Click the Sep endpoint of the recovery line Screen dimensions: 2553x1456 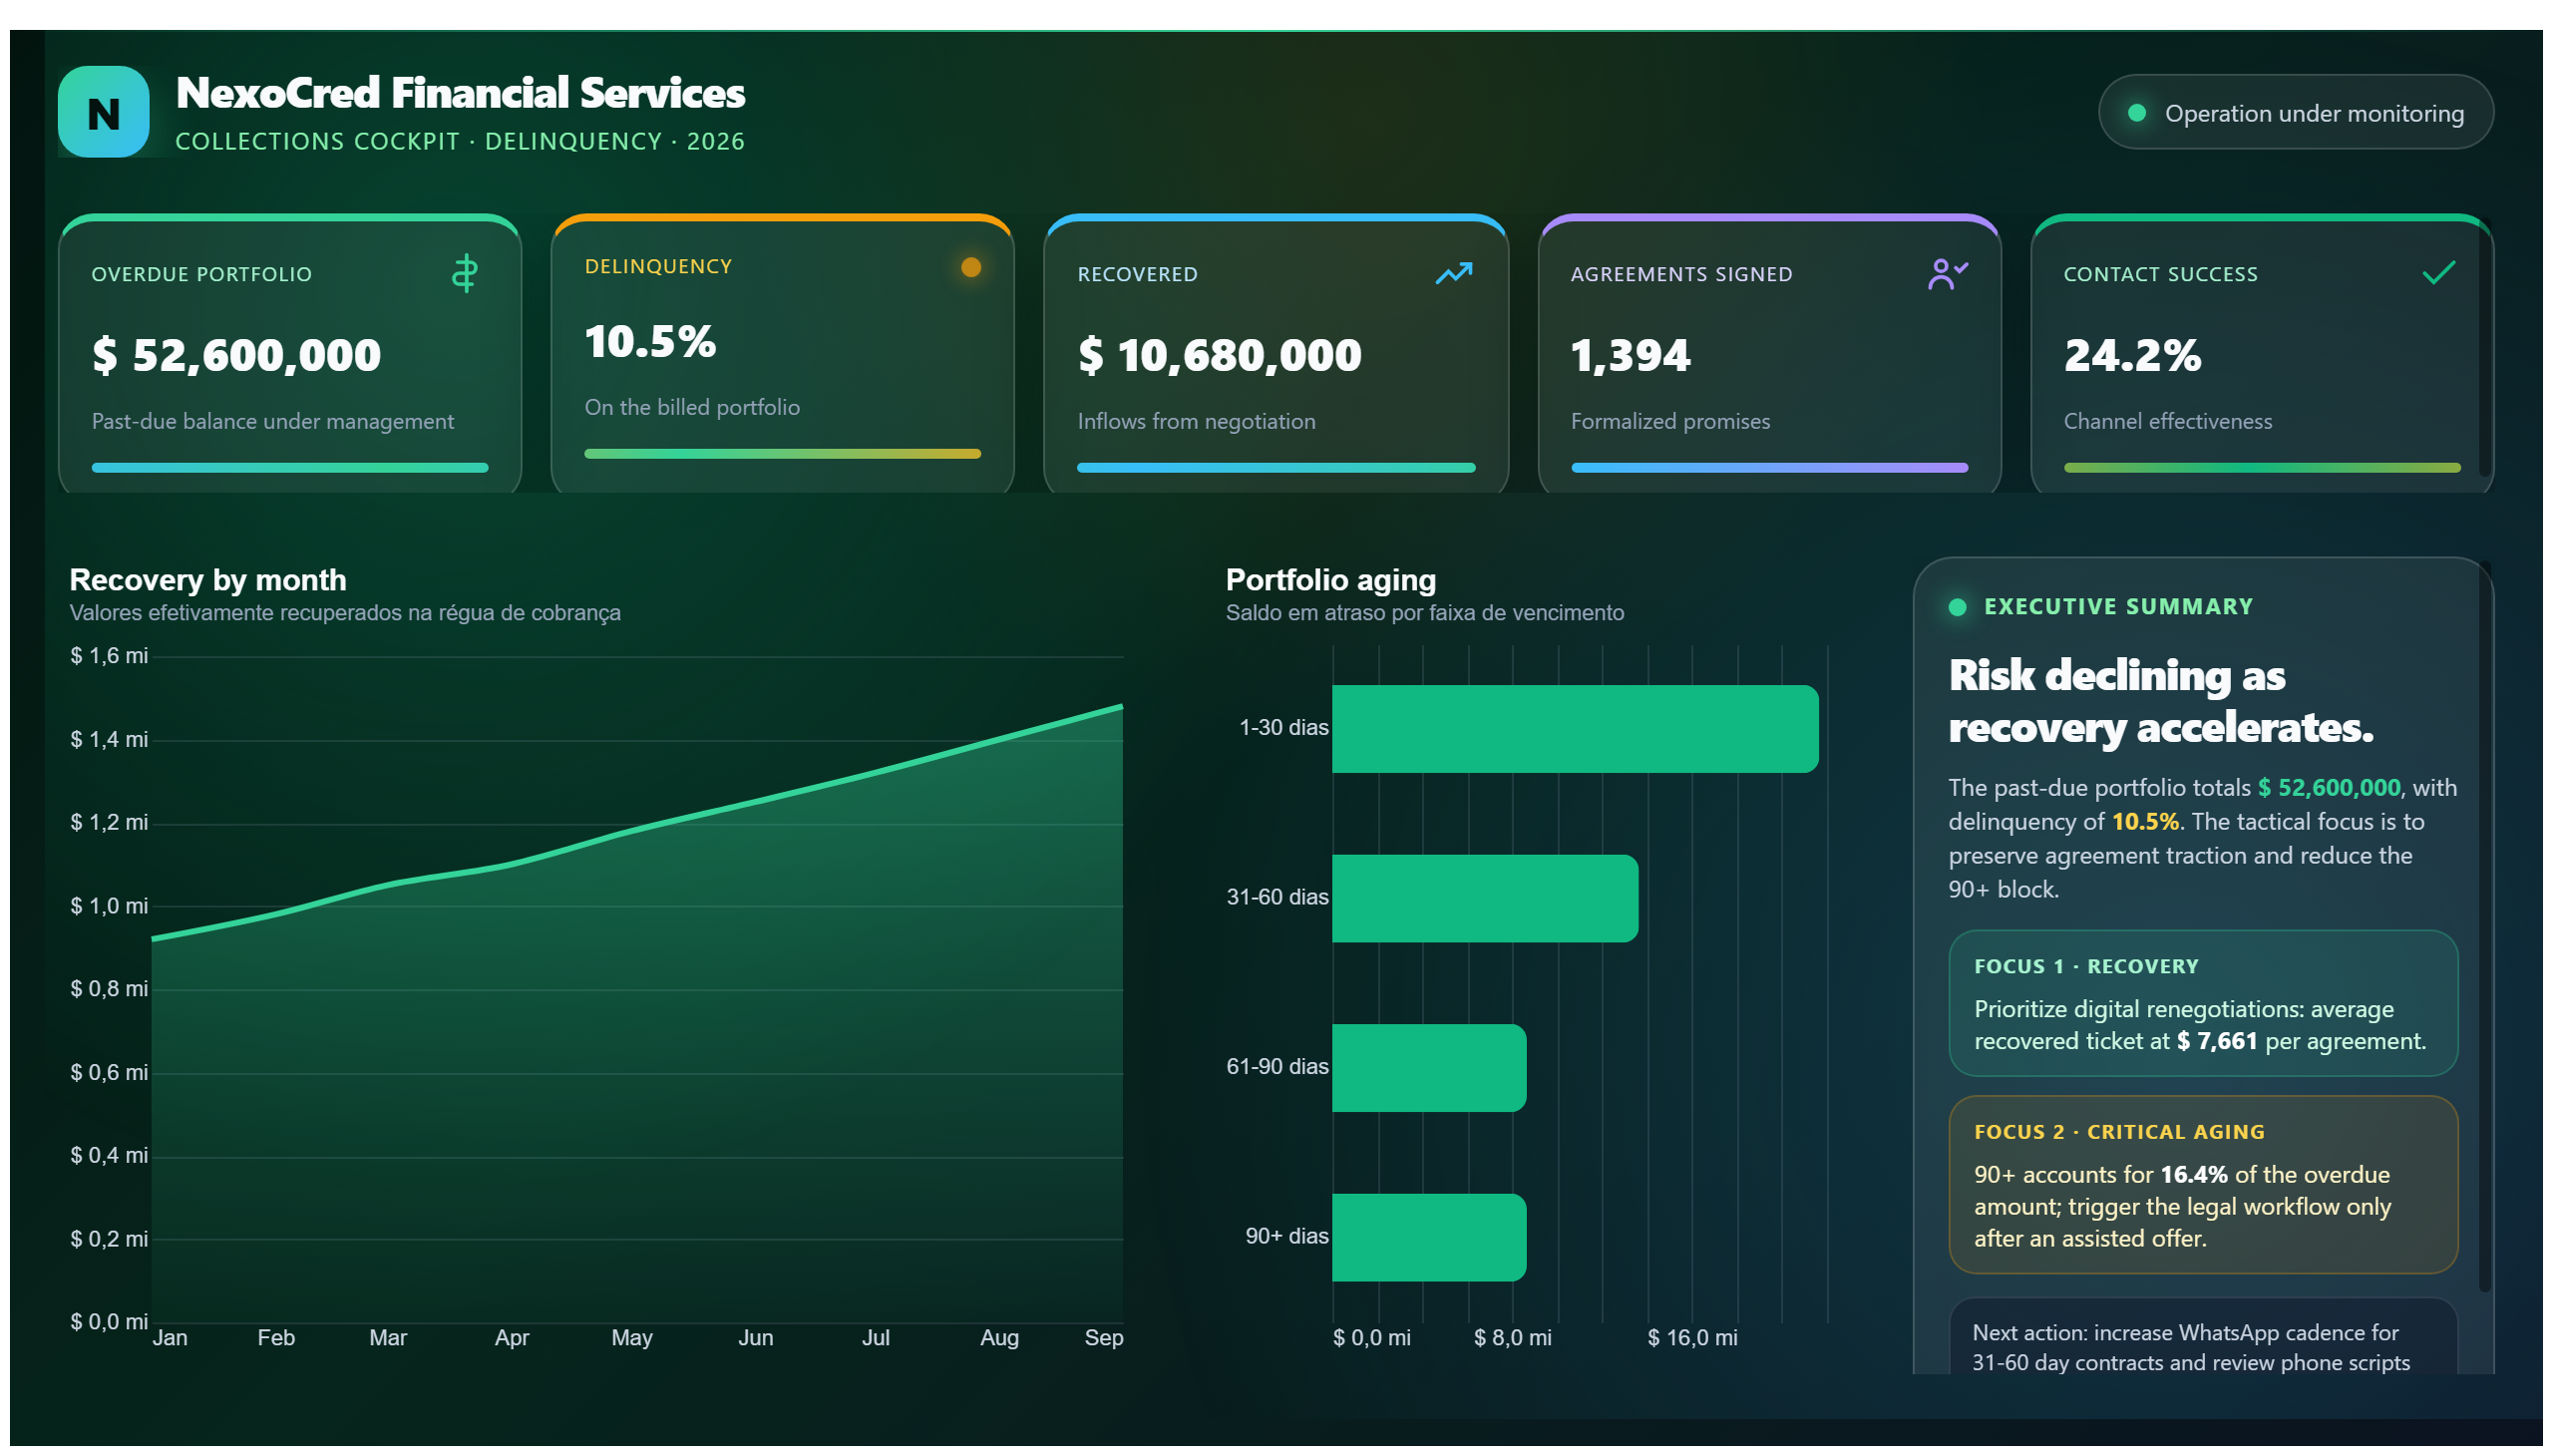(x=1121, y=707)
